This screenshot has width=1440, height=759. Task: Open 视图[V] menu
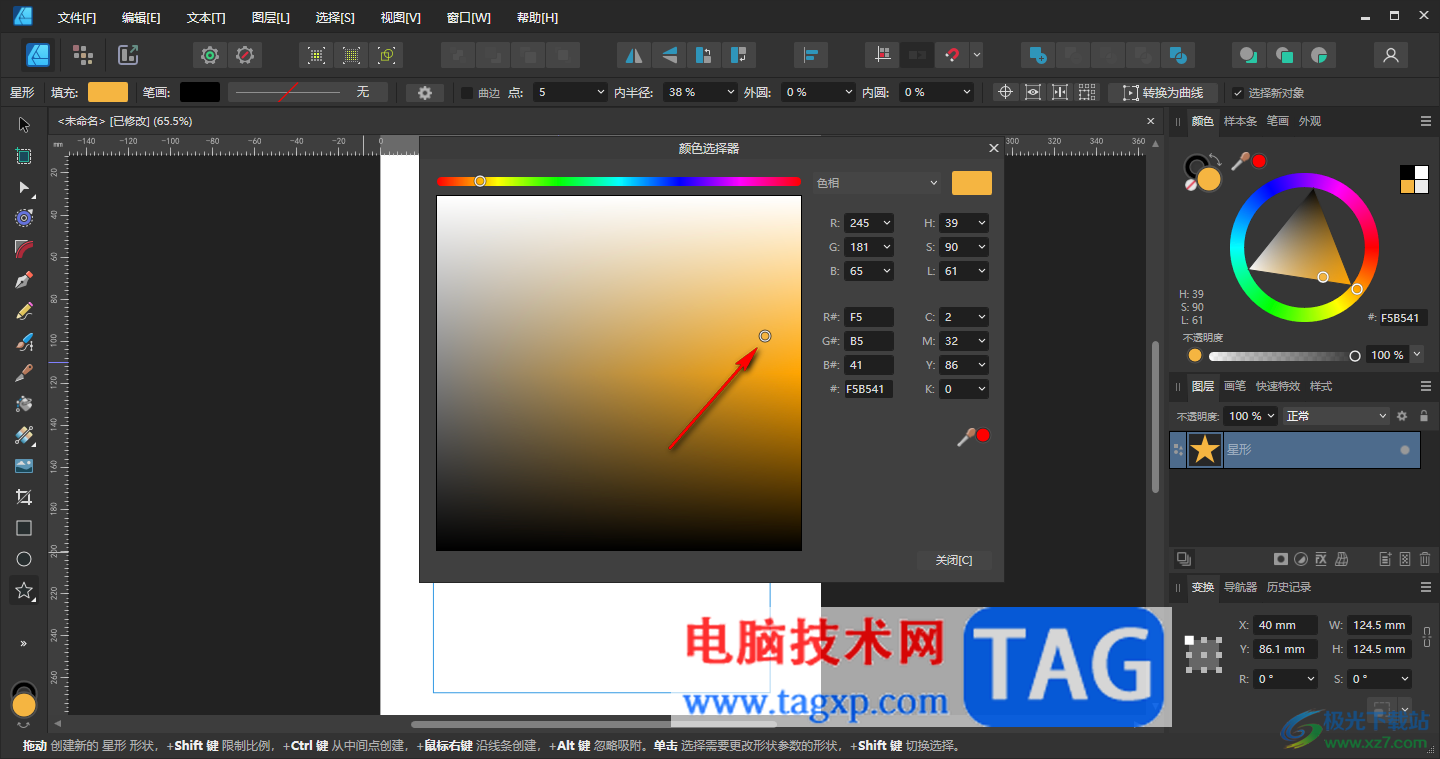tap(400, 18)
